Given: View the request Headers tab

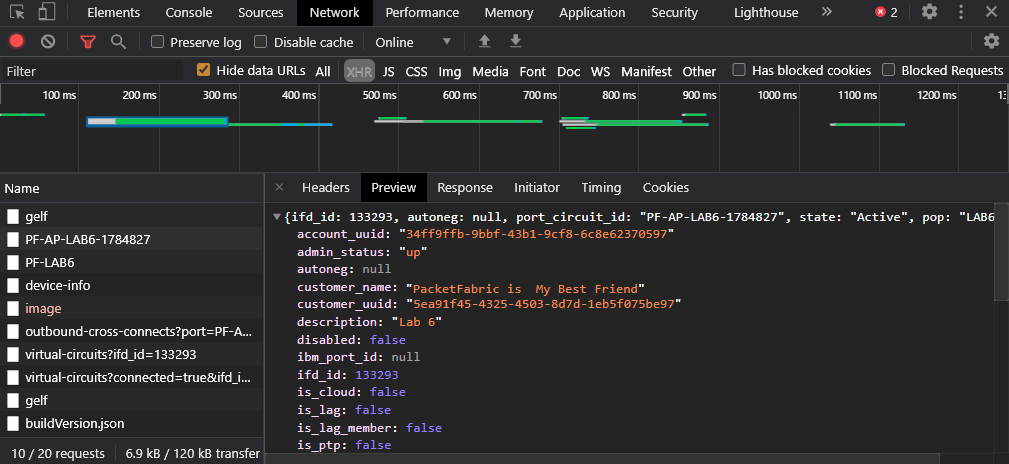Looking at the screenshot, I should pyautogui.click(x=326, y=187).
